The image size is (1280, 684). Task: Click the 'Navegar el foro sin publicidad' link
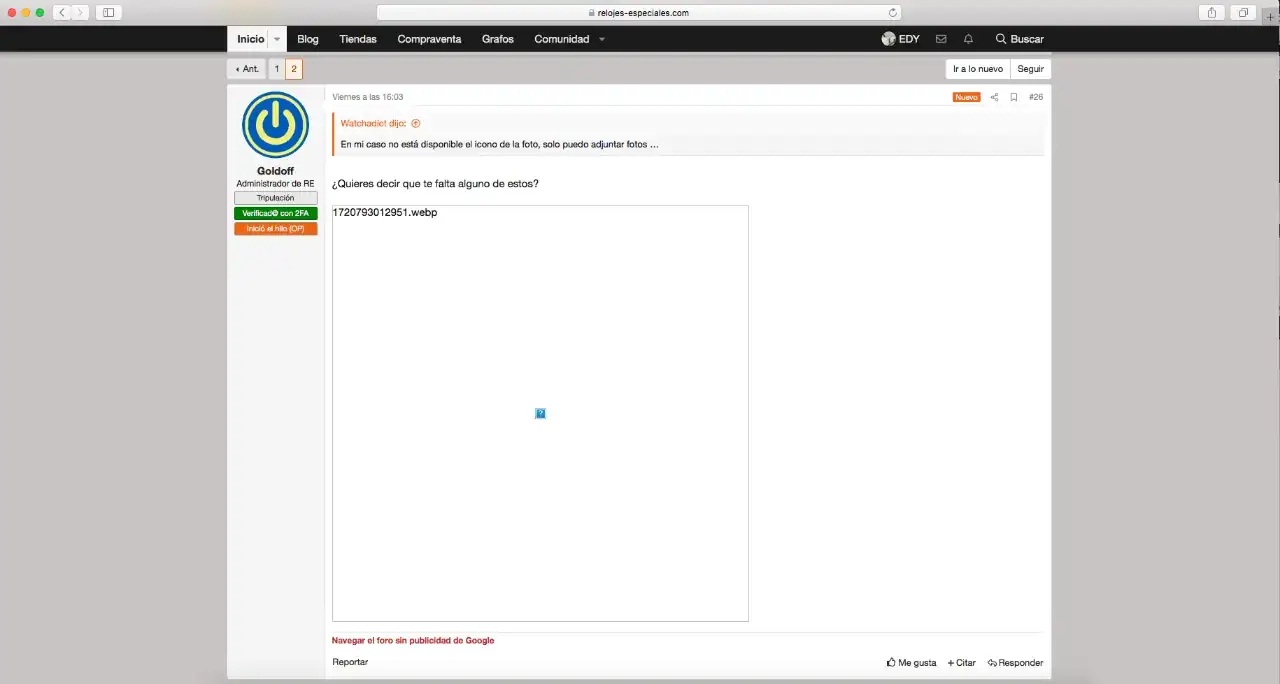[413, 640]
